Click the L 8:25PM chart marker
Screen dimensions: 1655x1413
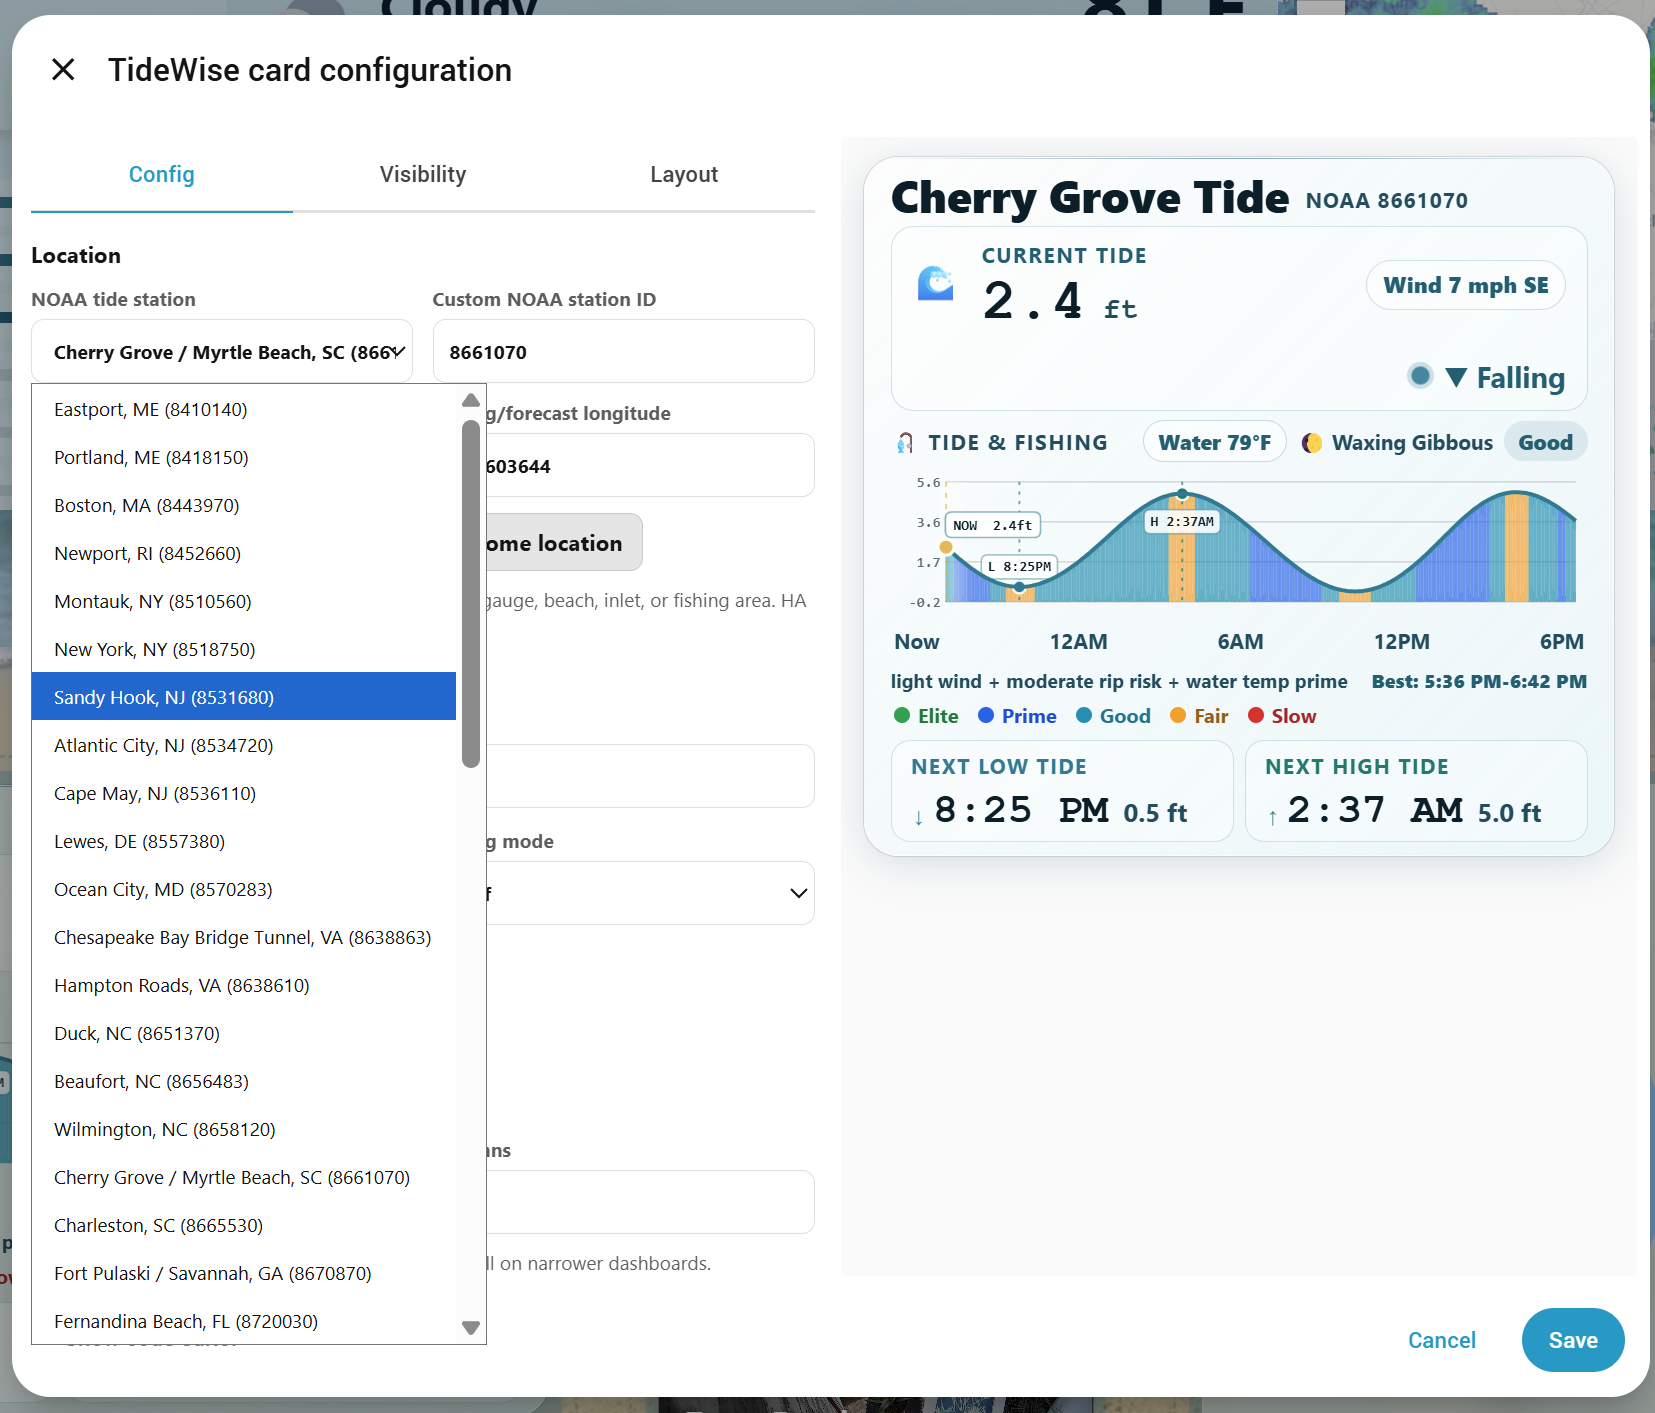pos(1019,566)
